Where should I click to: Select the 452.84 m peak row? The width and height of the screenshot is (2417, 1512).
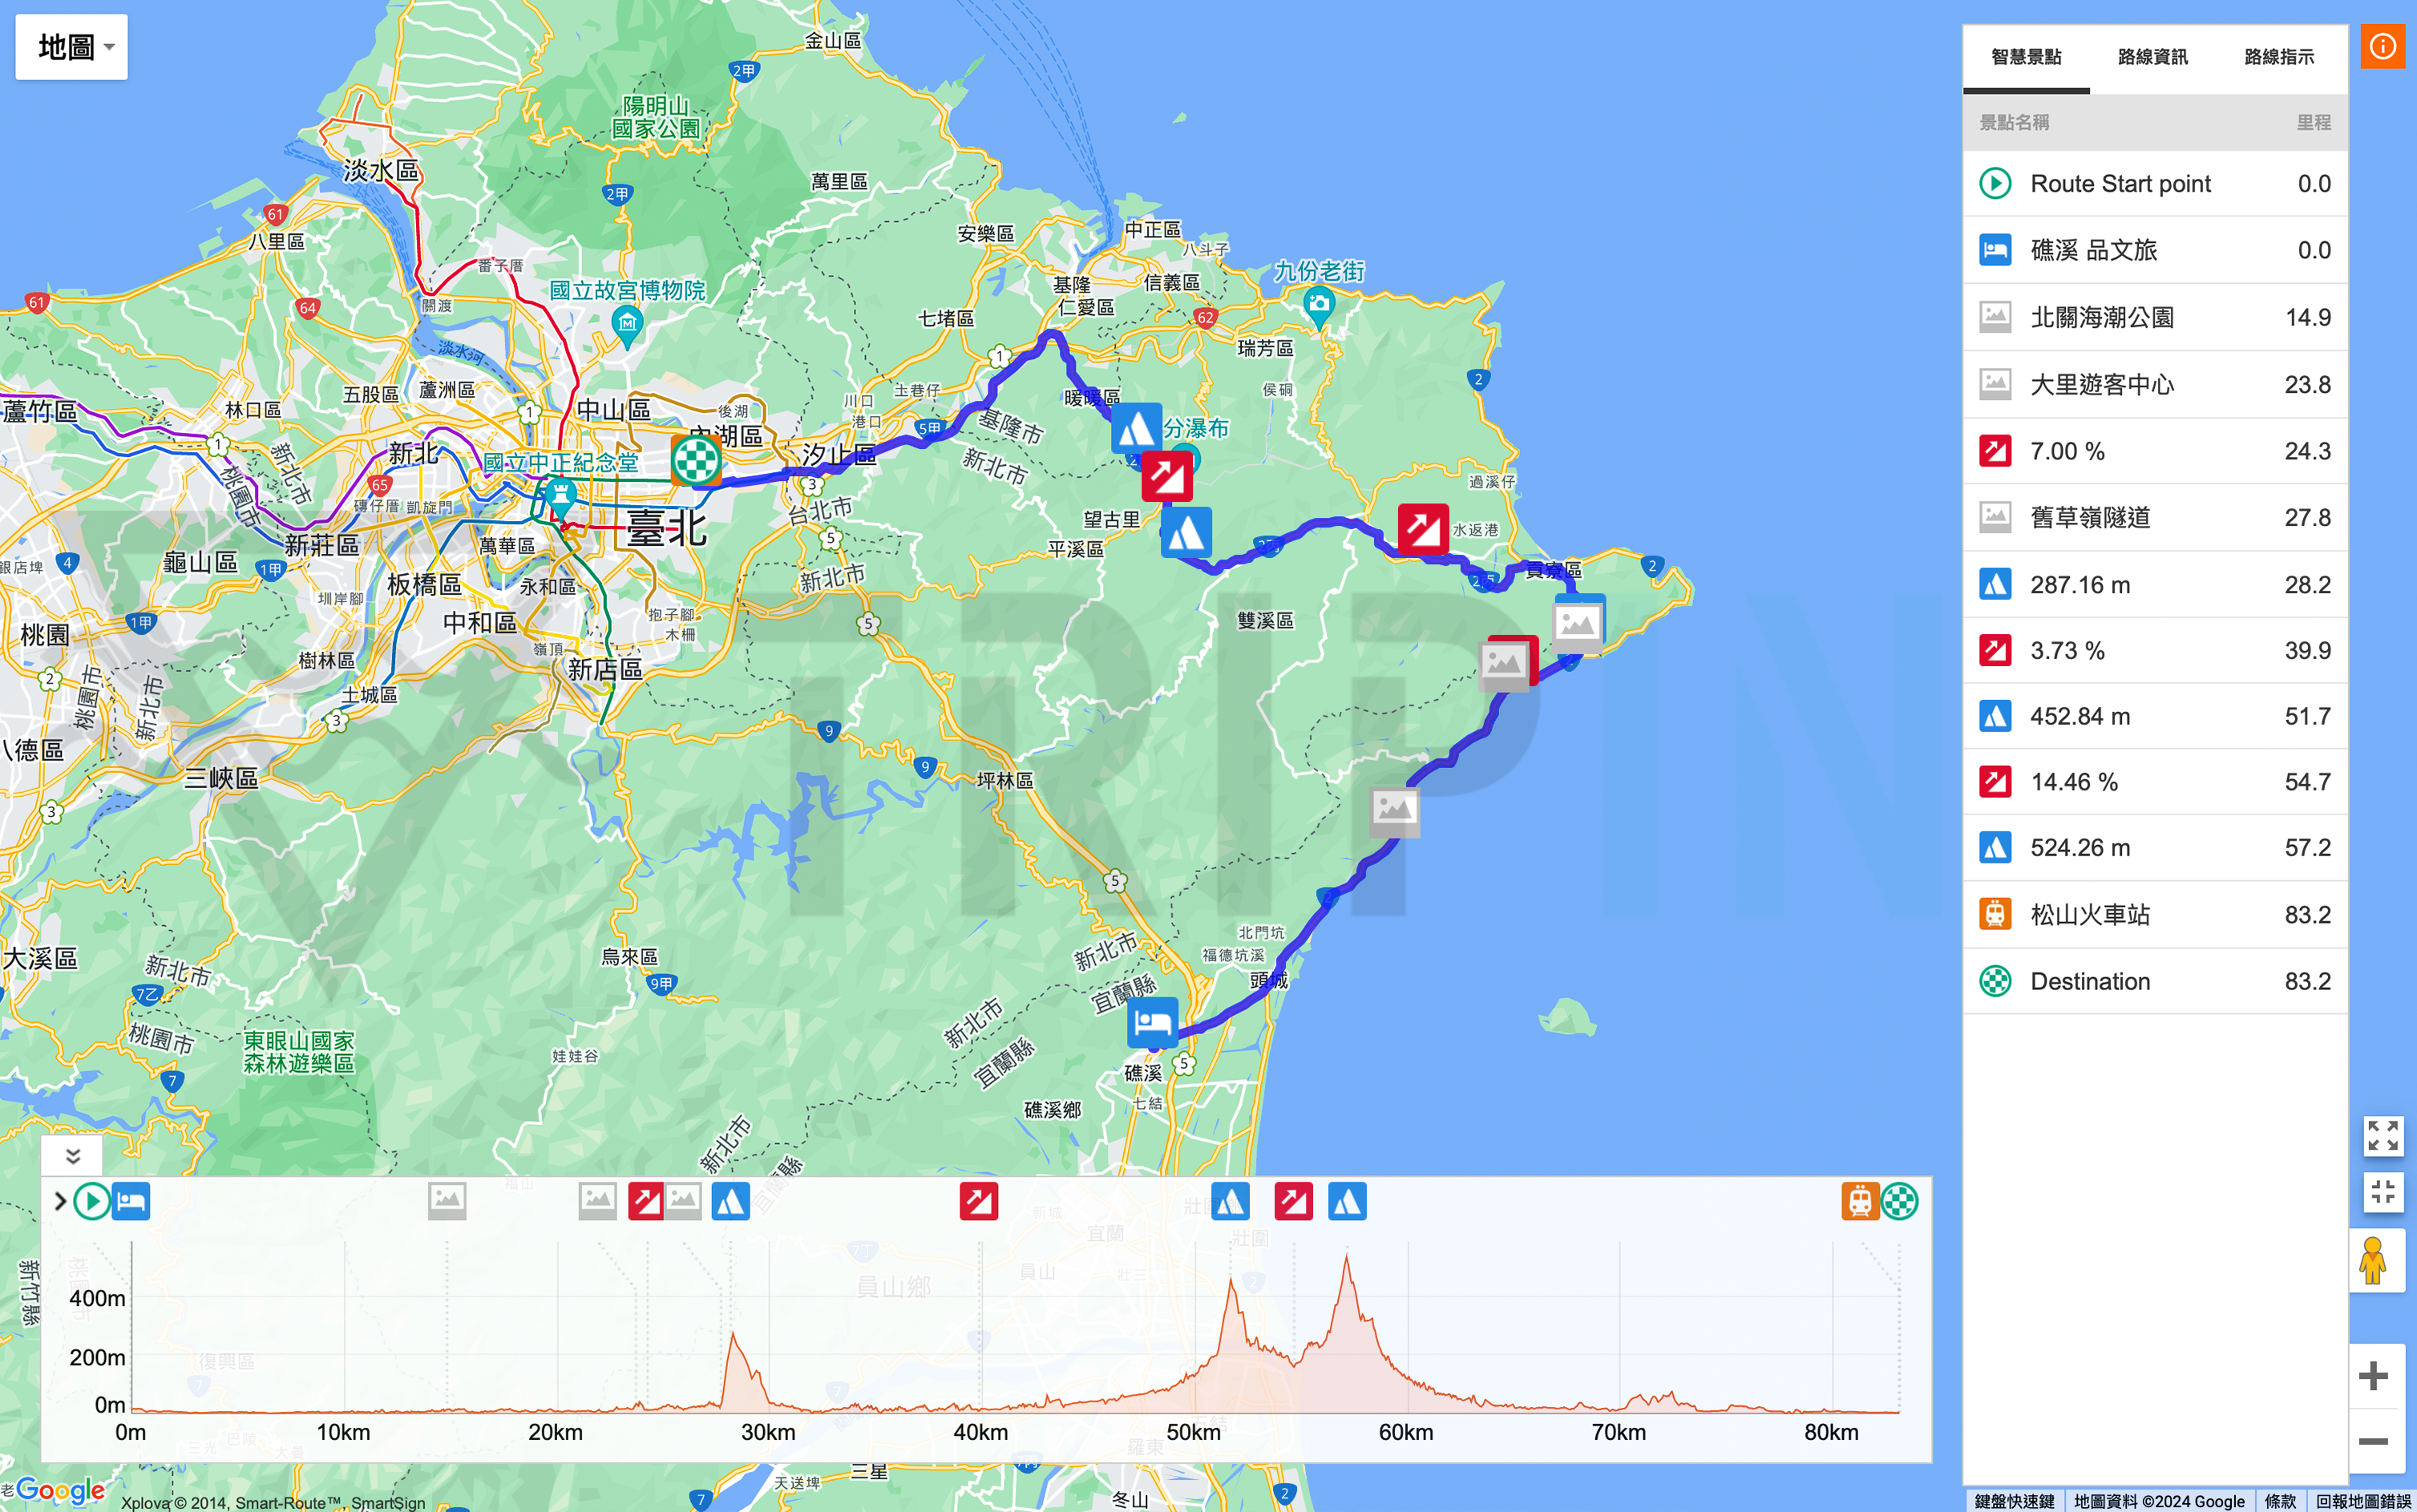point(2155,716)
